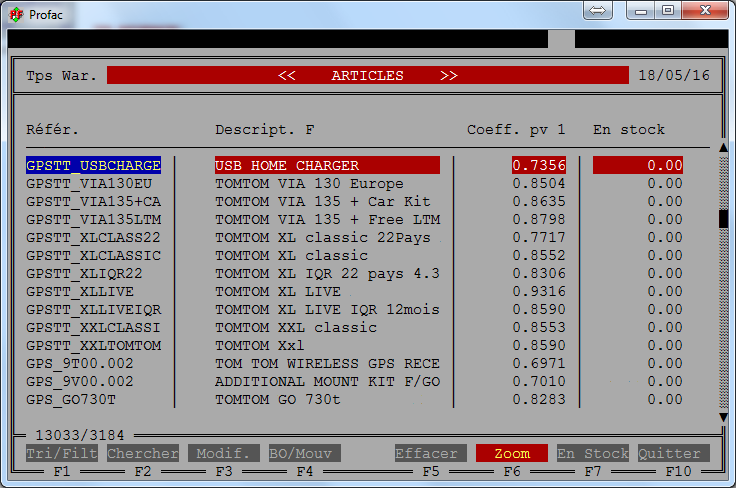Open Modif. to edit the article
Screen dimensions: 736x488
click(224, 453)
